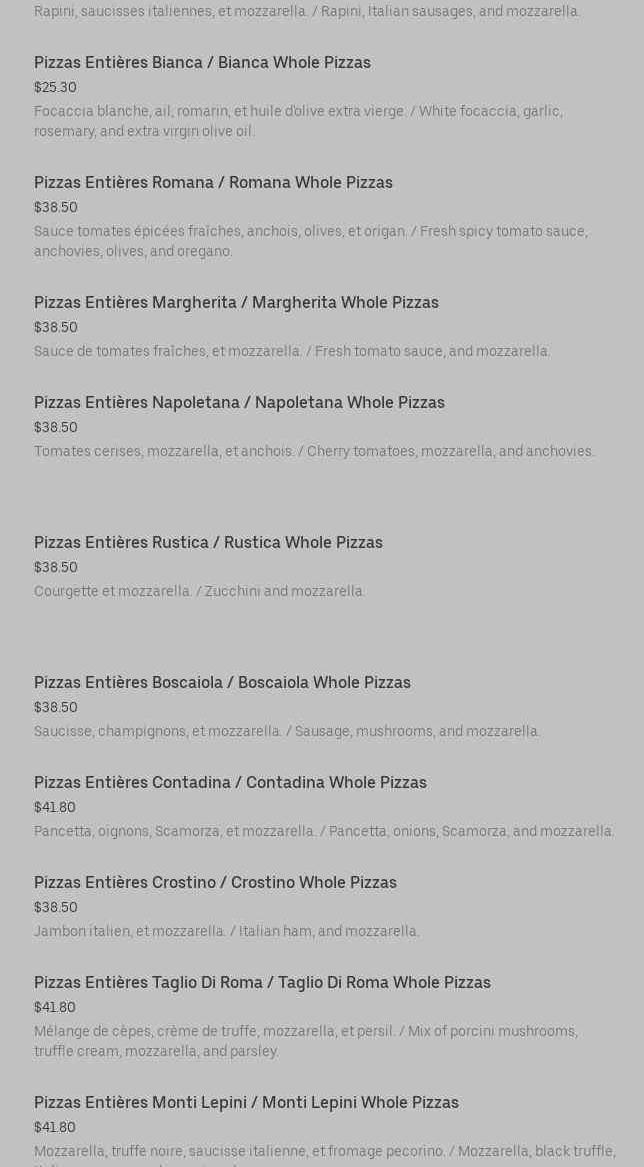
Task: Click Crostino Italian ham description
Action: [226, 931]
